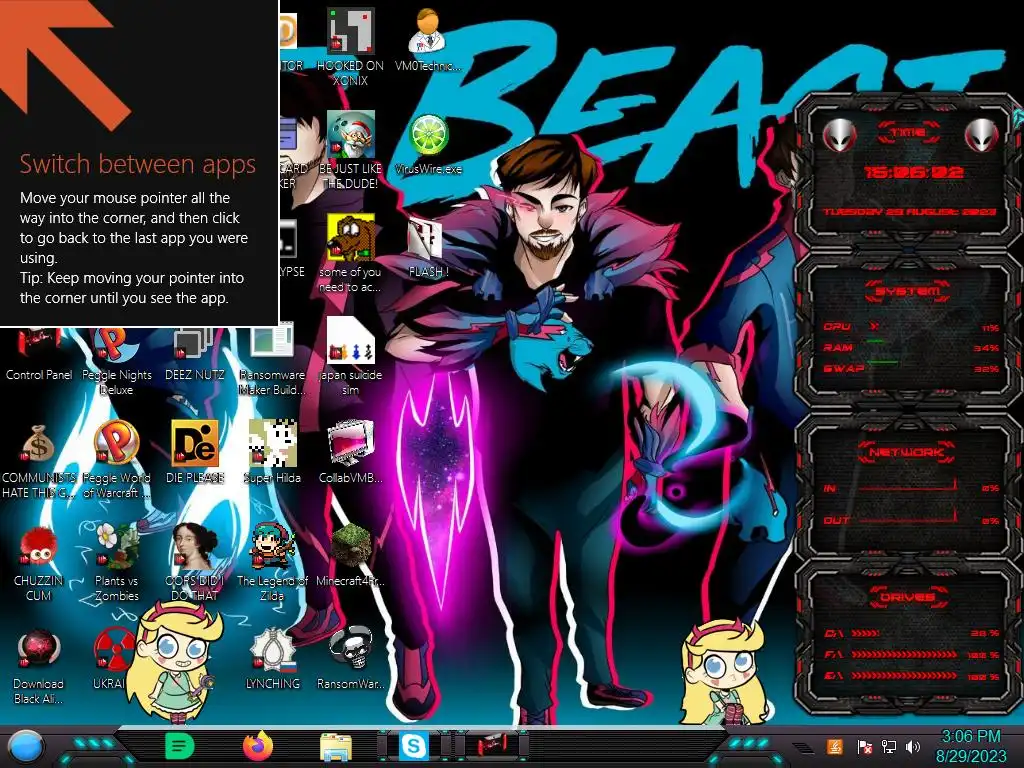The height and width of the screenshot is (768, 1024).
Task: Select the OOPS DID I DO THAT portrait icon
Action: 195,562
